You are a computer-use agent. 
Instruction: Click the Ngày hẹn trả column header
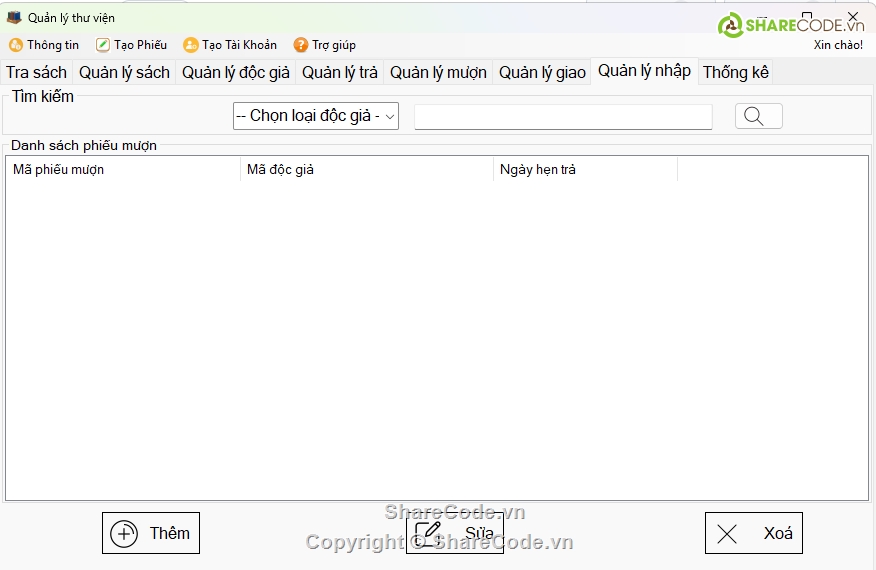(585, 170)
